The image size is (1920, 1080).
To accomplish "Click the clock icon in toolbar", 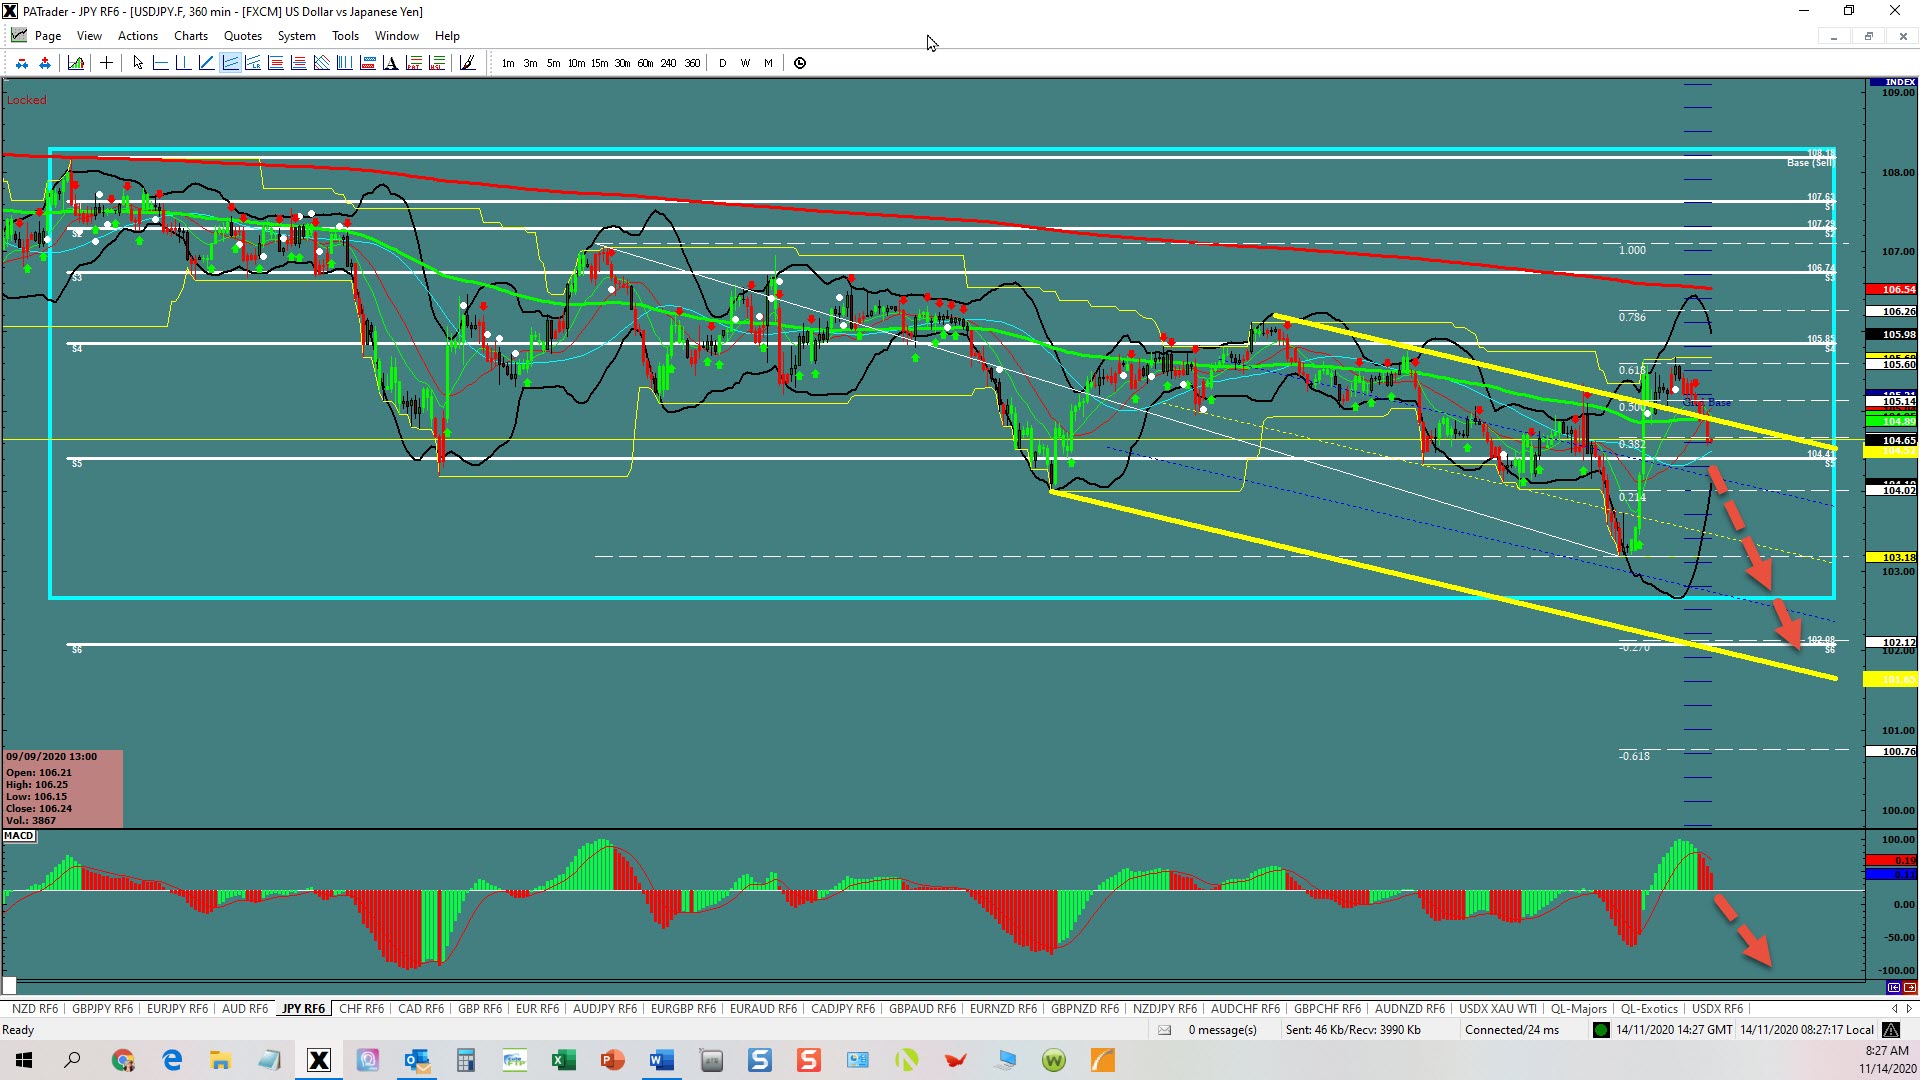I will click(x=800, y=63).
